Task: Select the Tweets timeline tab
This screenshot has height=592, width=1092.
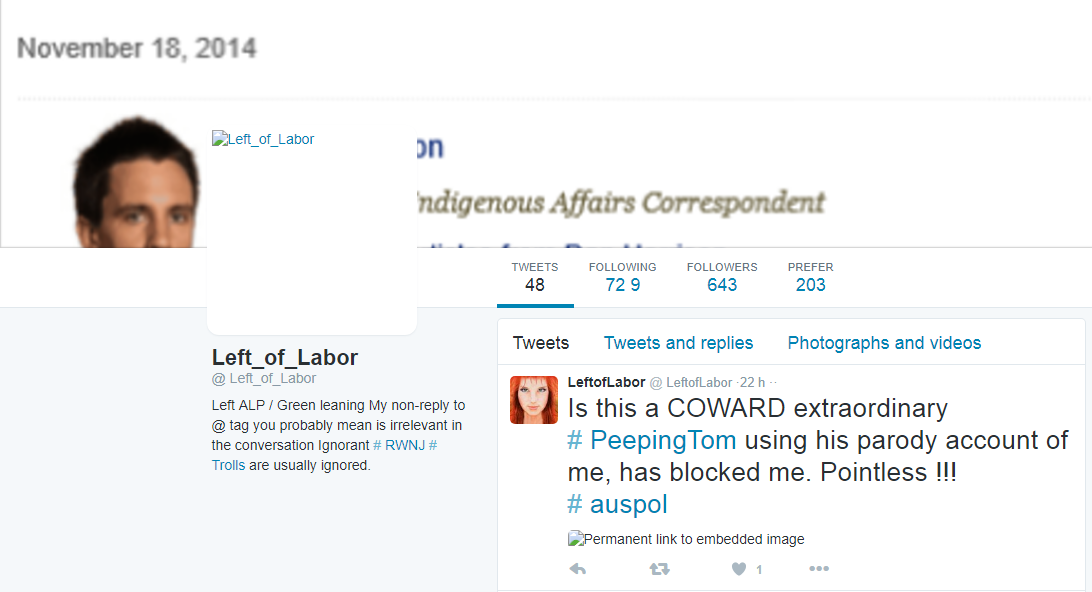Action: [541, 343]
